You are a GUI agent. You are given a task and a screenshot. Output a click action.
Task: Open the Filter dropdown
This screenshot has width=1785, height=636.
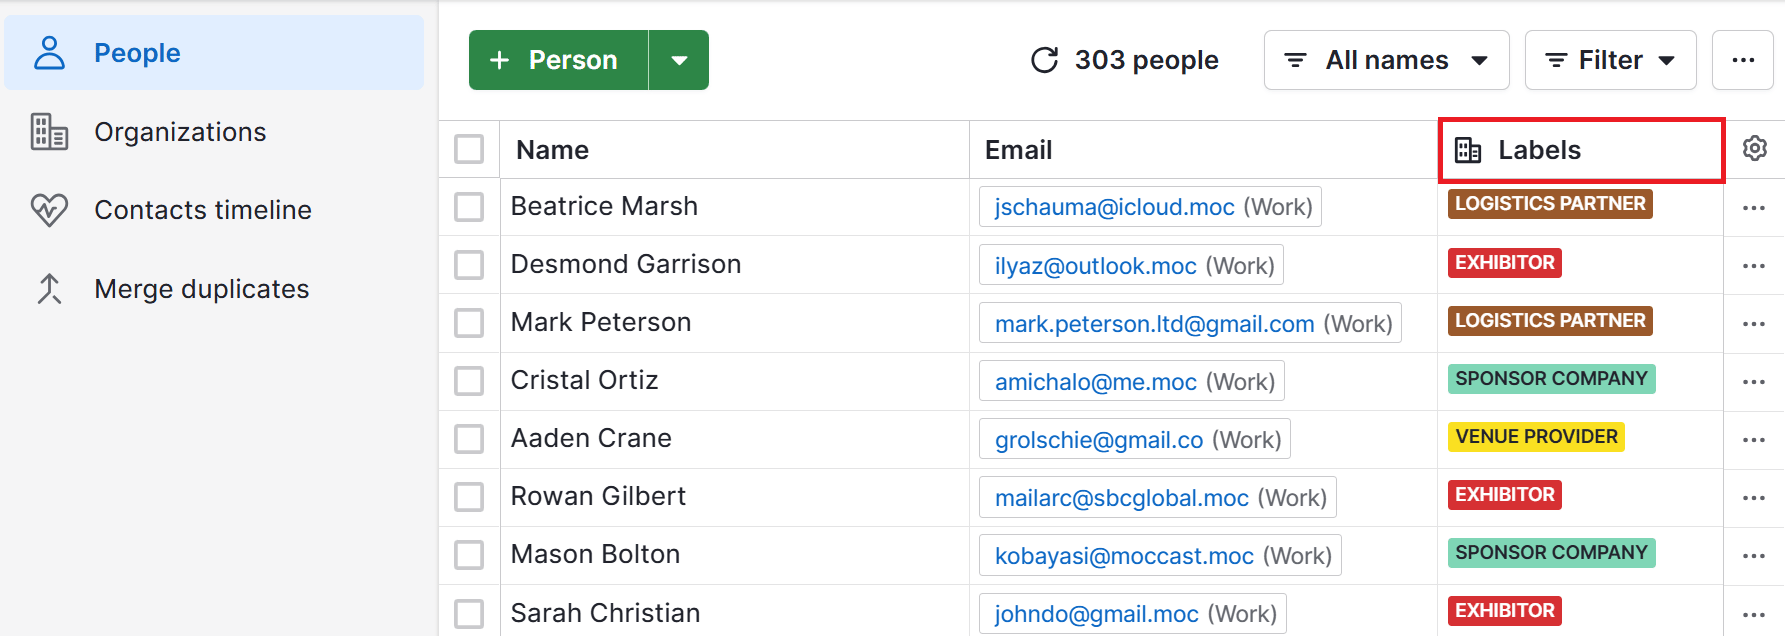(x=1610, y=60)
